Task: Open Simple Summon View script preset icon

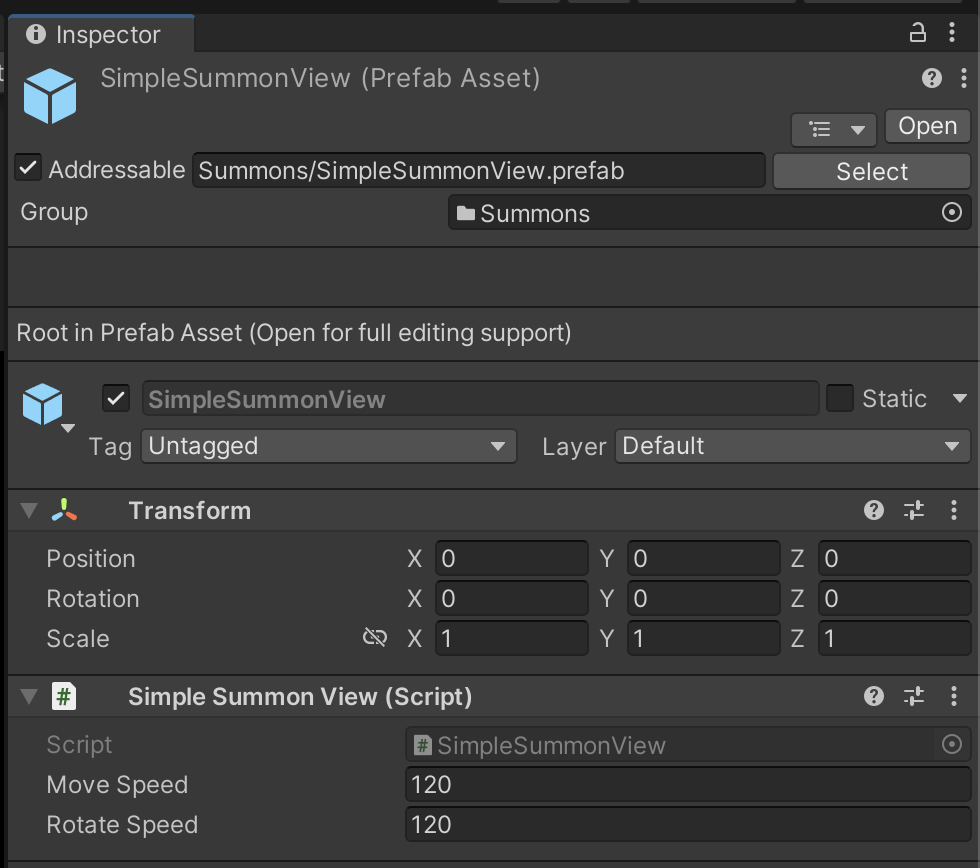Action: [914, 697]
